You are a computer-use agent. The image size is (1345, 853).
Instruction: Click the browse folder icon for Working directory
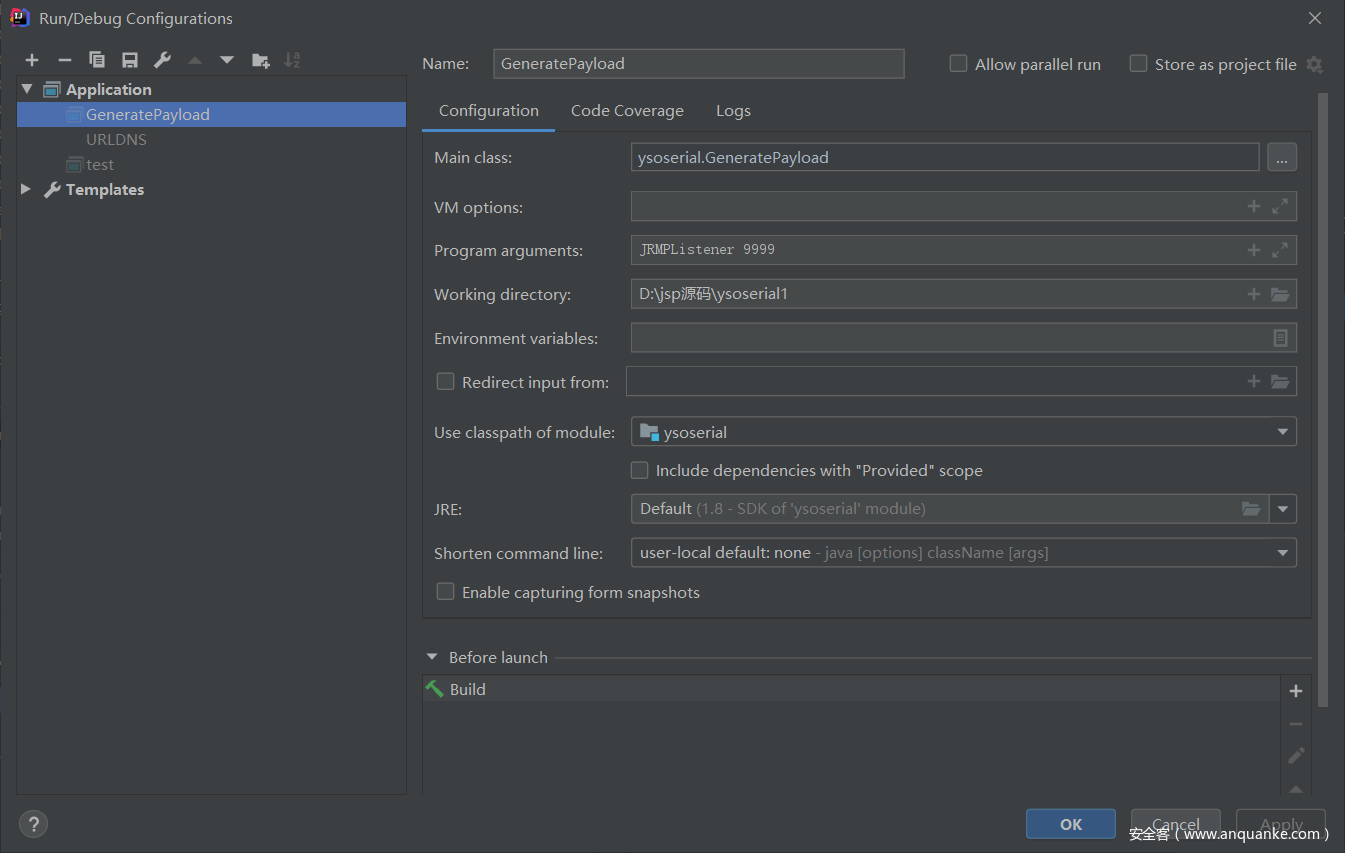[x=1280, y=294]
